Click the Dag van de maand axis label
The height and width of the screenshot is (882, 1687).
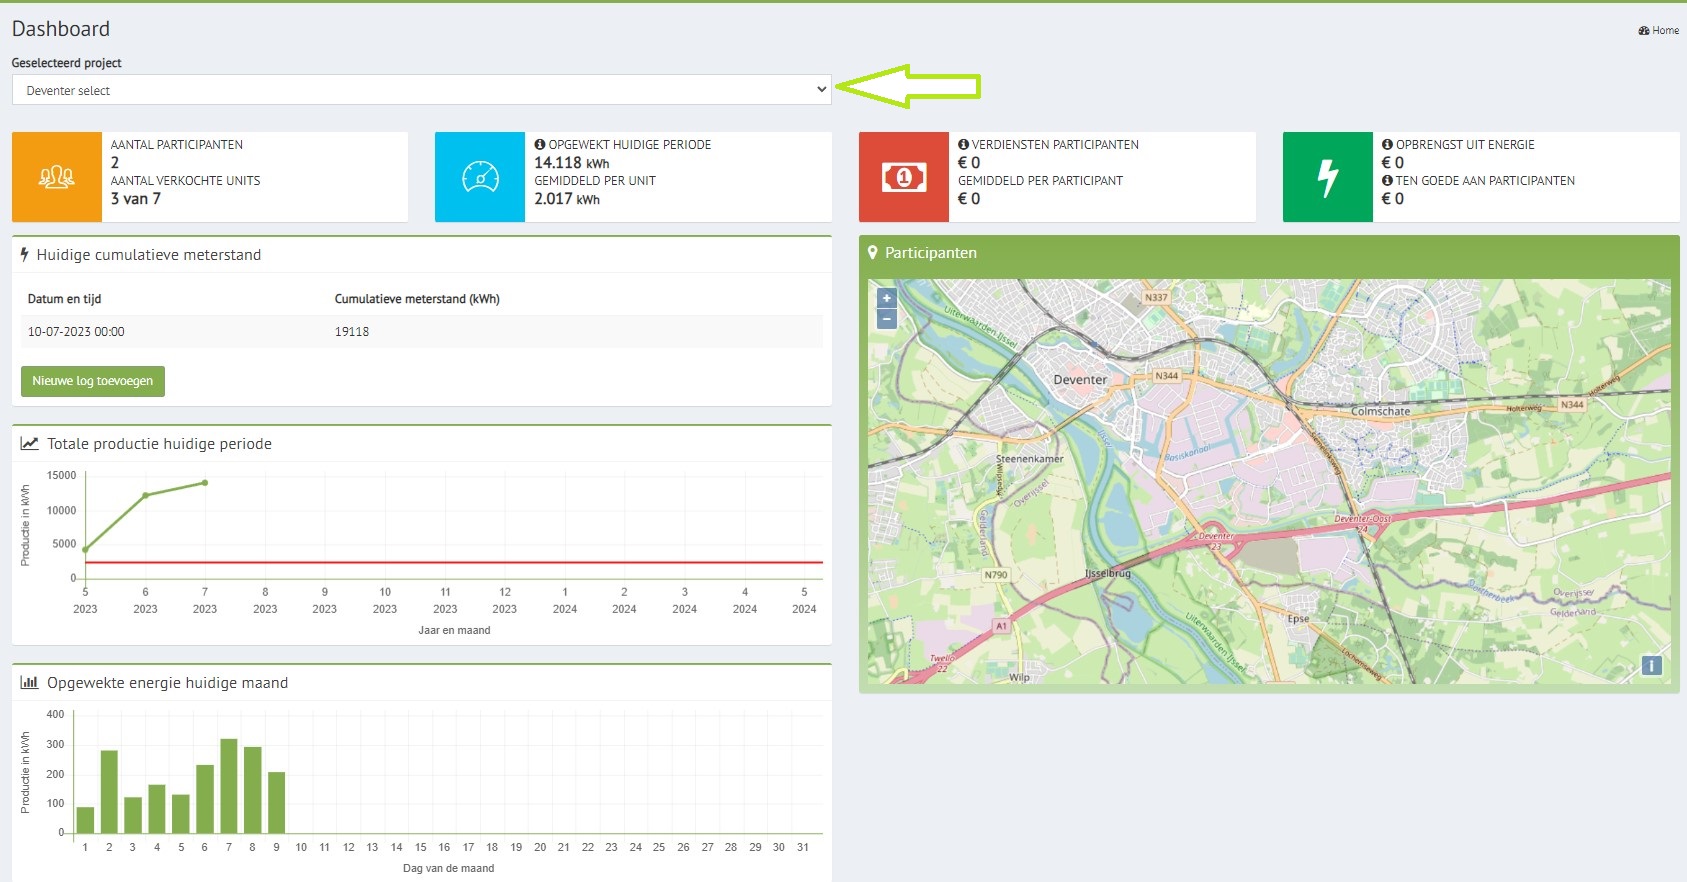pyautogui.click(x=449, y=868)
